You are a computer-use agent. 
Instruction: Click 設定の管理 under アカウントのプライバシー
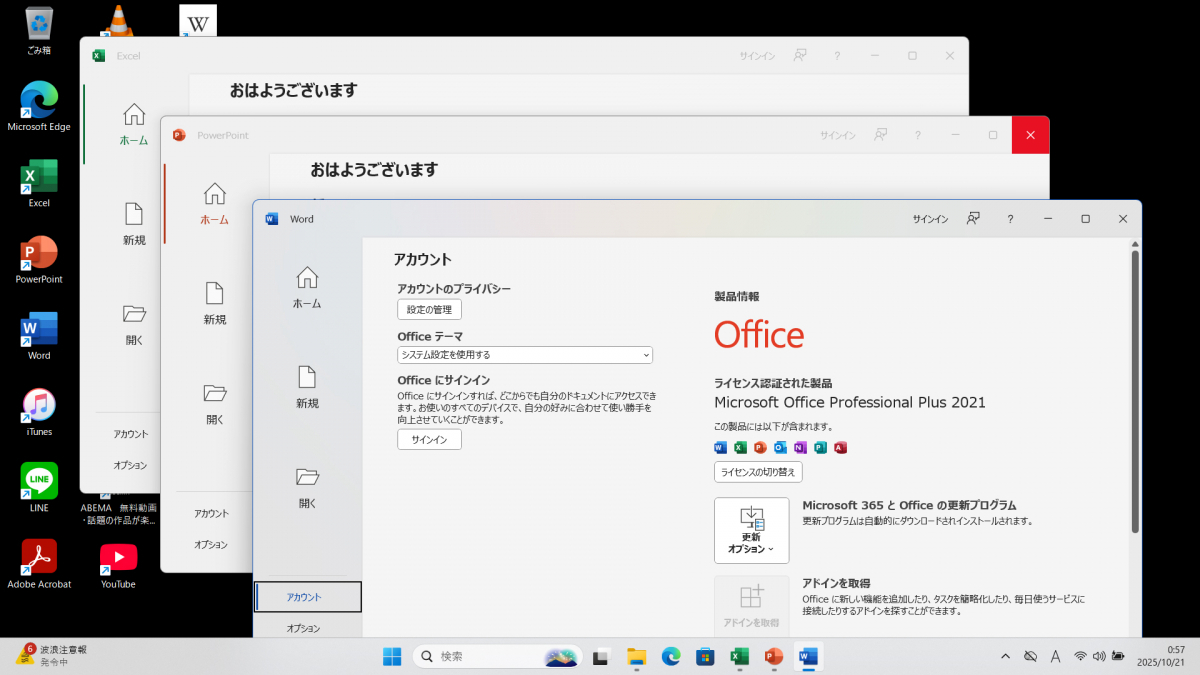coord(429,309)
